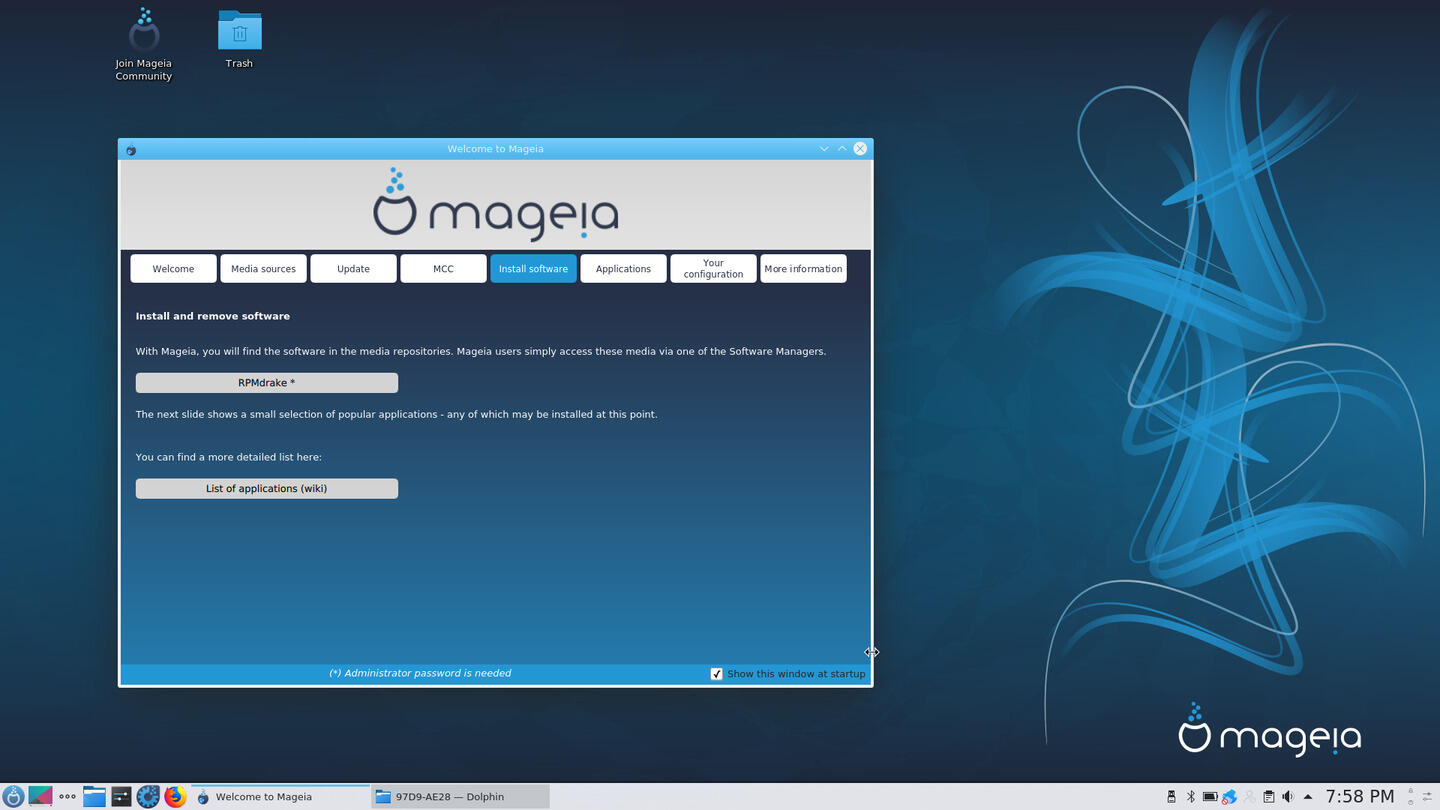This screenshot has height=810, width=1440.
Task: Click the 'Install and remove software' heading
Action: point(213,316)
